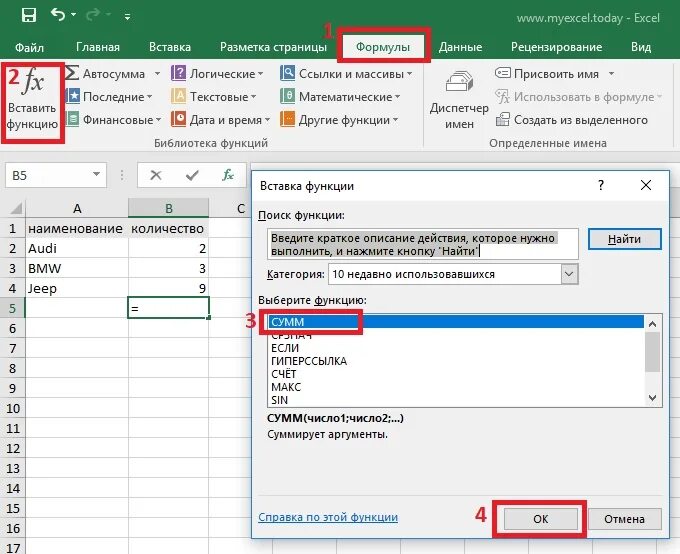Screen dimensions: 680x554
Task: Open the Диспетчер имен
Action: (459, 100)
